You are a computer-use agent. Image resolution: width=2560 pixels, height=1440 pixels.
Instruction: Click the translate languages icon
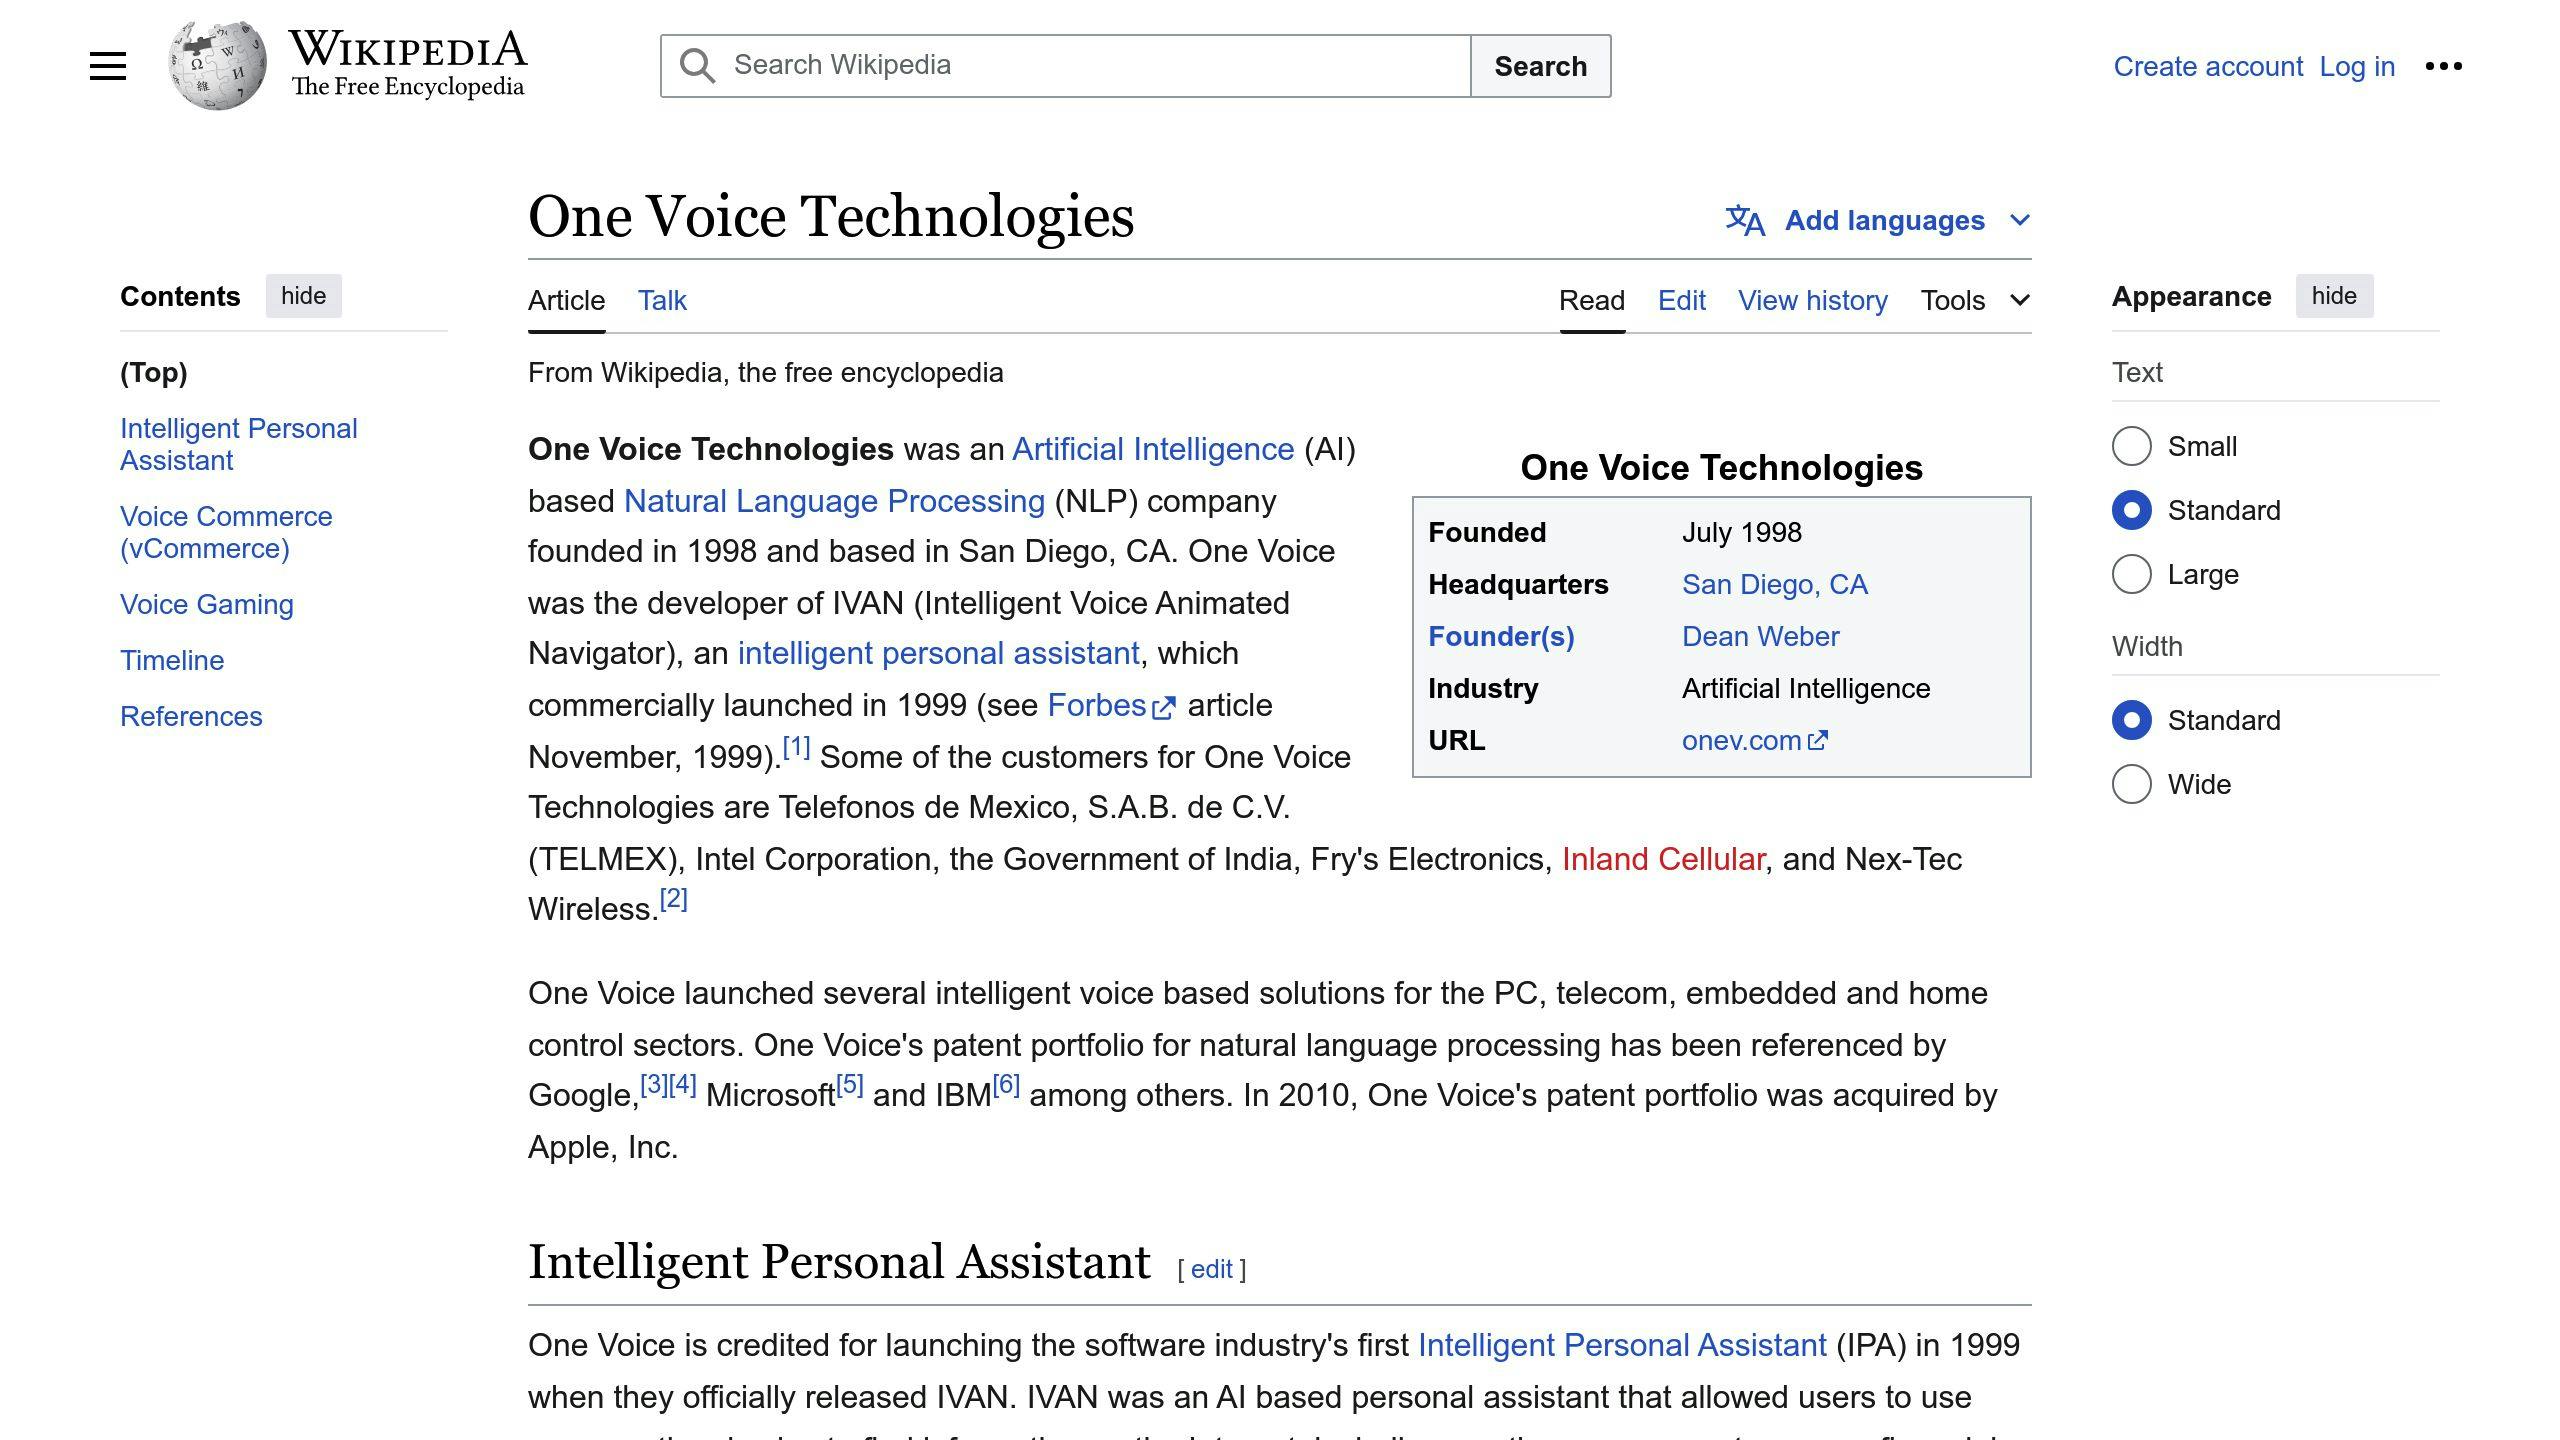(x=1745, y=220)
